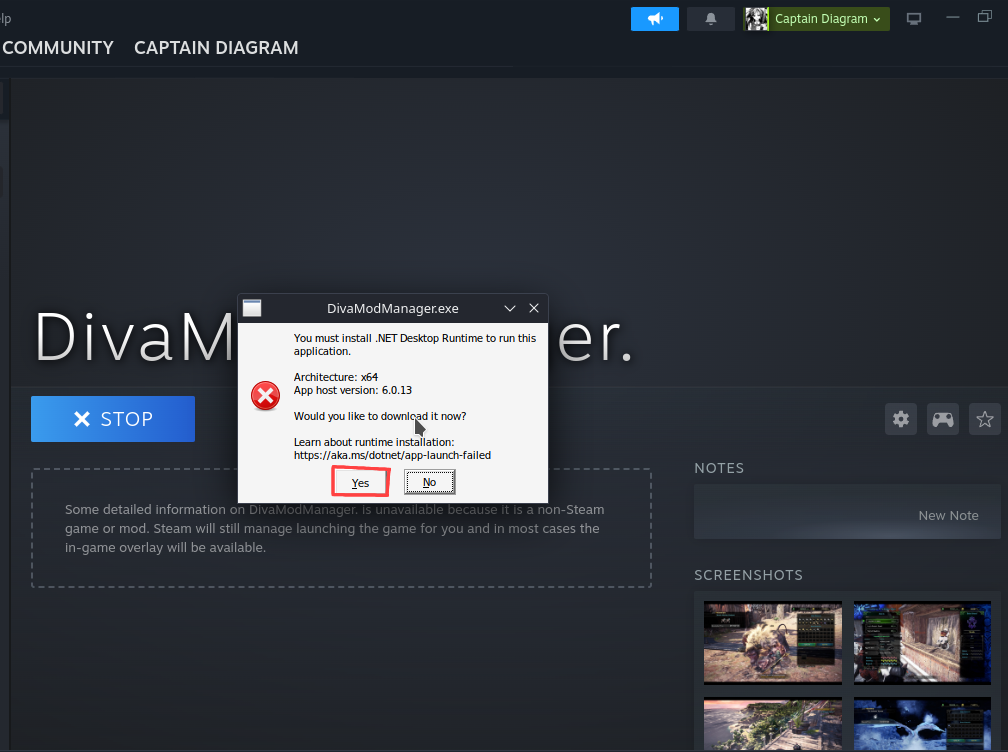Open the first monster battle screenshot thumbnail
Screen dimensions: 1008x752
click(x=773, y=643)
